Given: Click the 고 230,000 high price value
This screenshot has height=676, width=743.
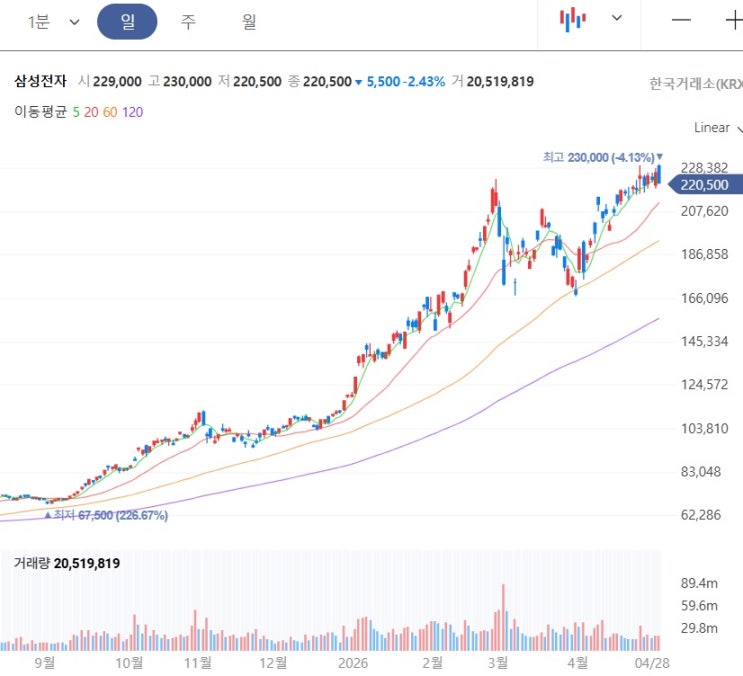Looking at the screenshot, I should point(180,81).
